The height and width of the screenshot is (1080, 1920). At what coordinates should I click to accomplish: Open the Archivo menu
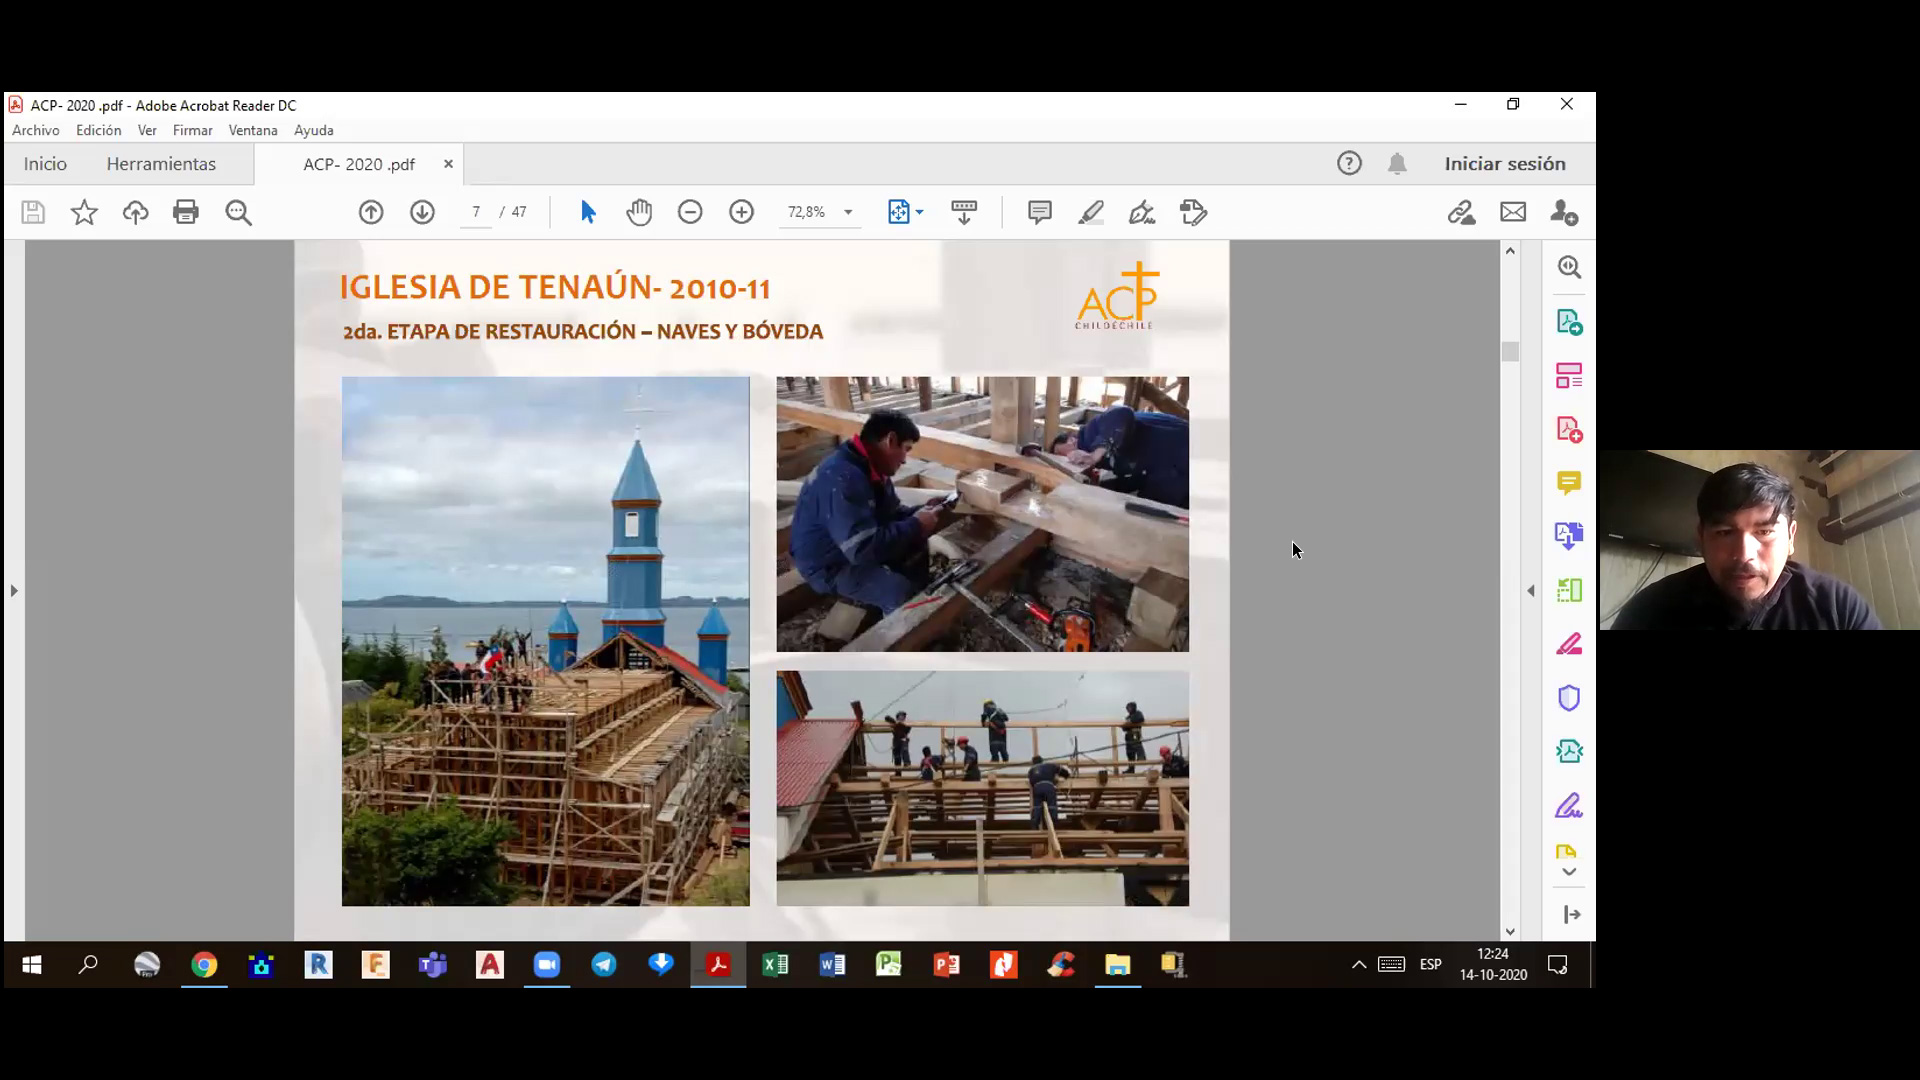[x=36, y=130]
